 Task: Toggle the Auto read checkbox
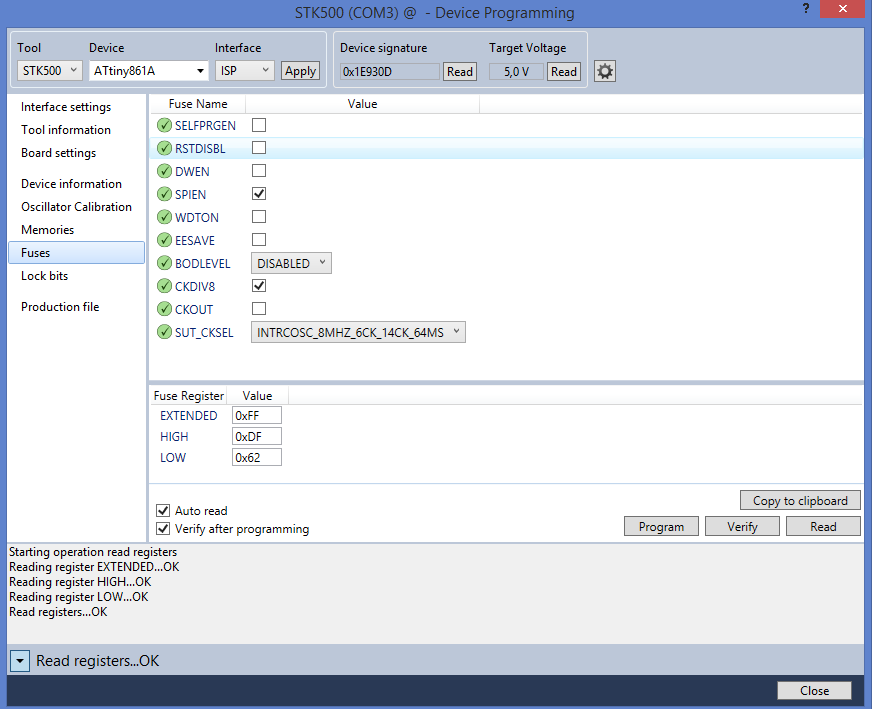point(163,510)
